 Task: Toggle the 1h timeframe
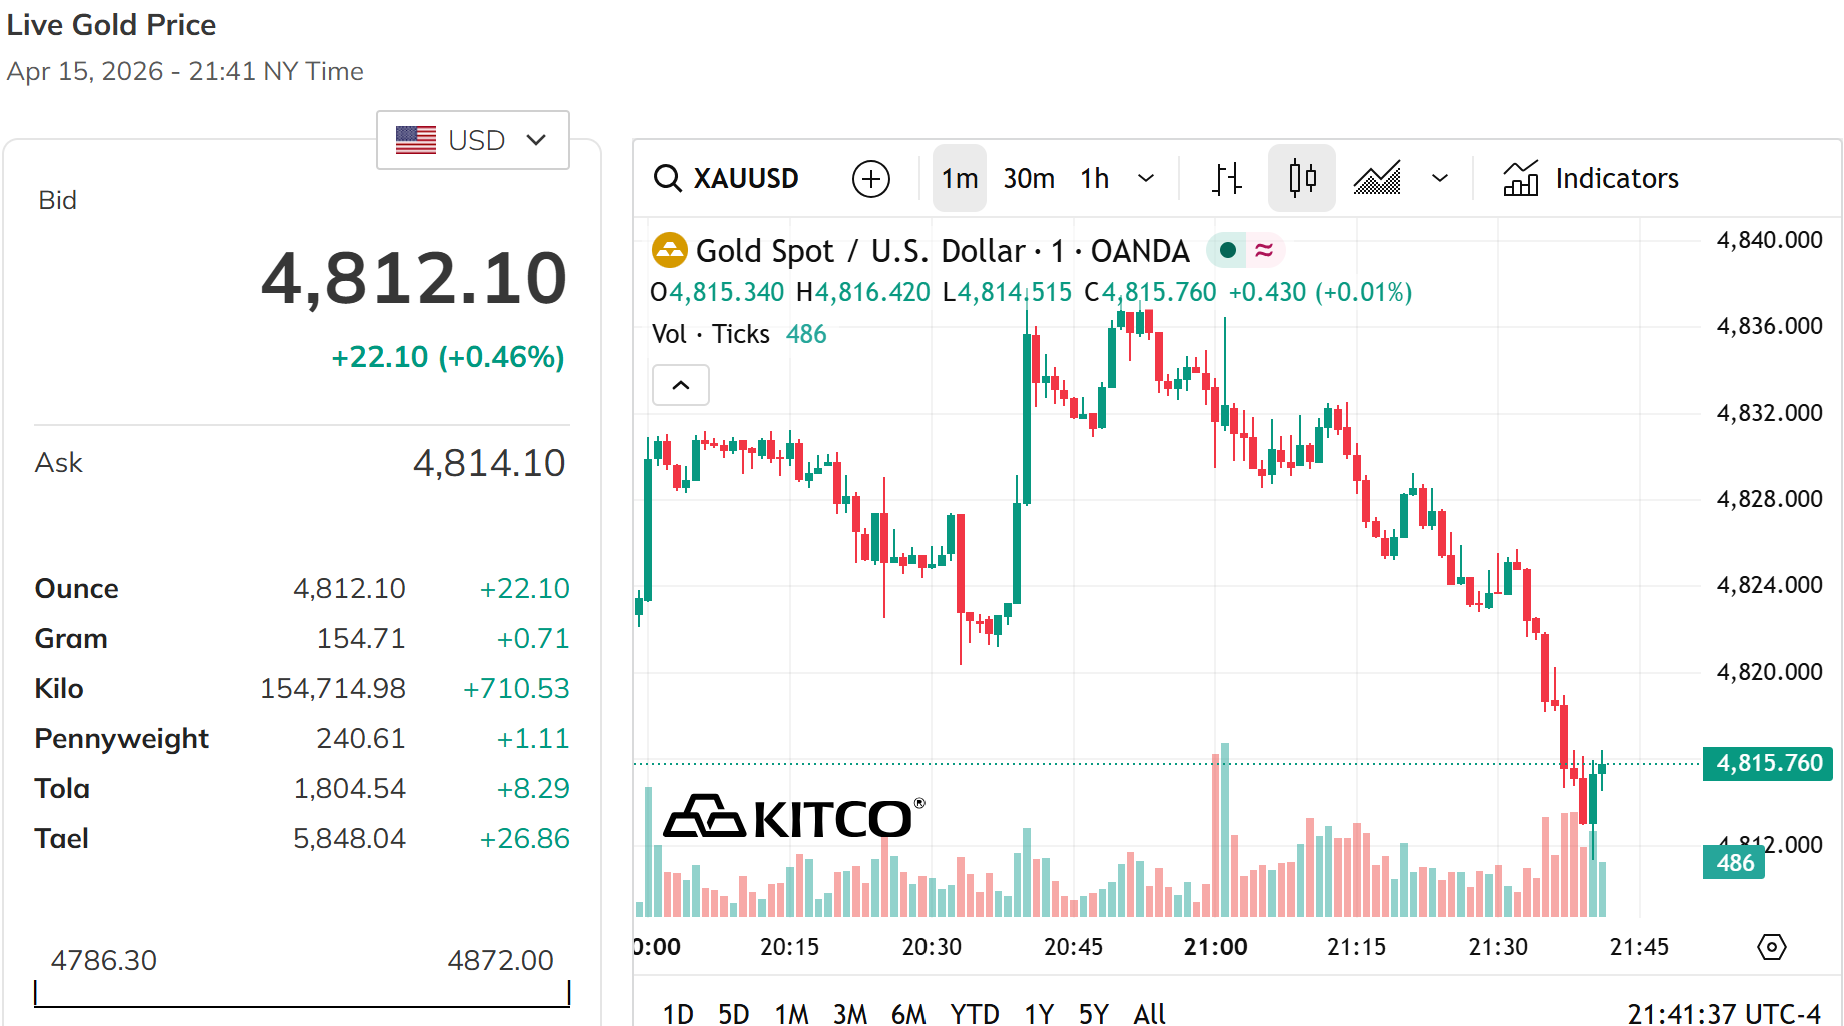[x=1095, y=178]
